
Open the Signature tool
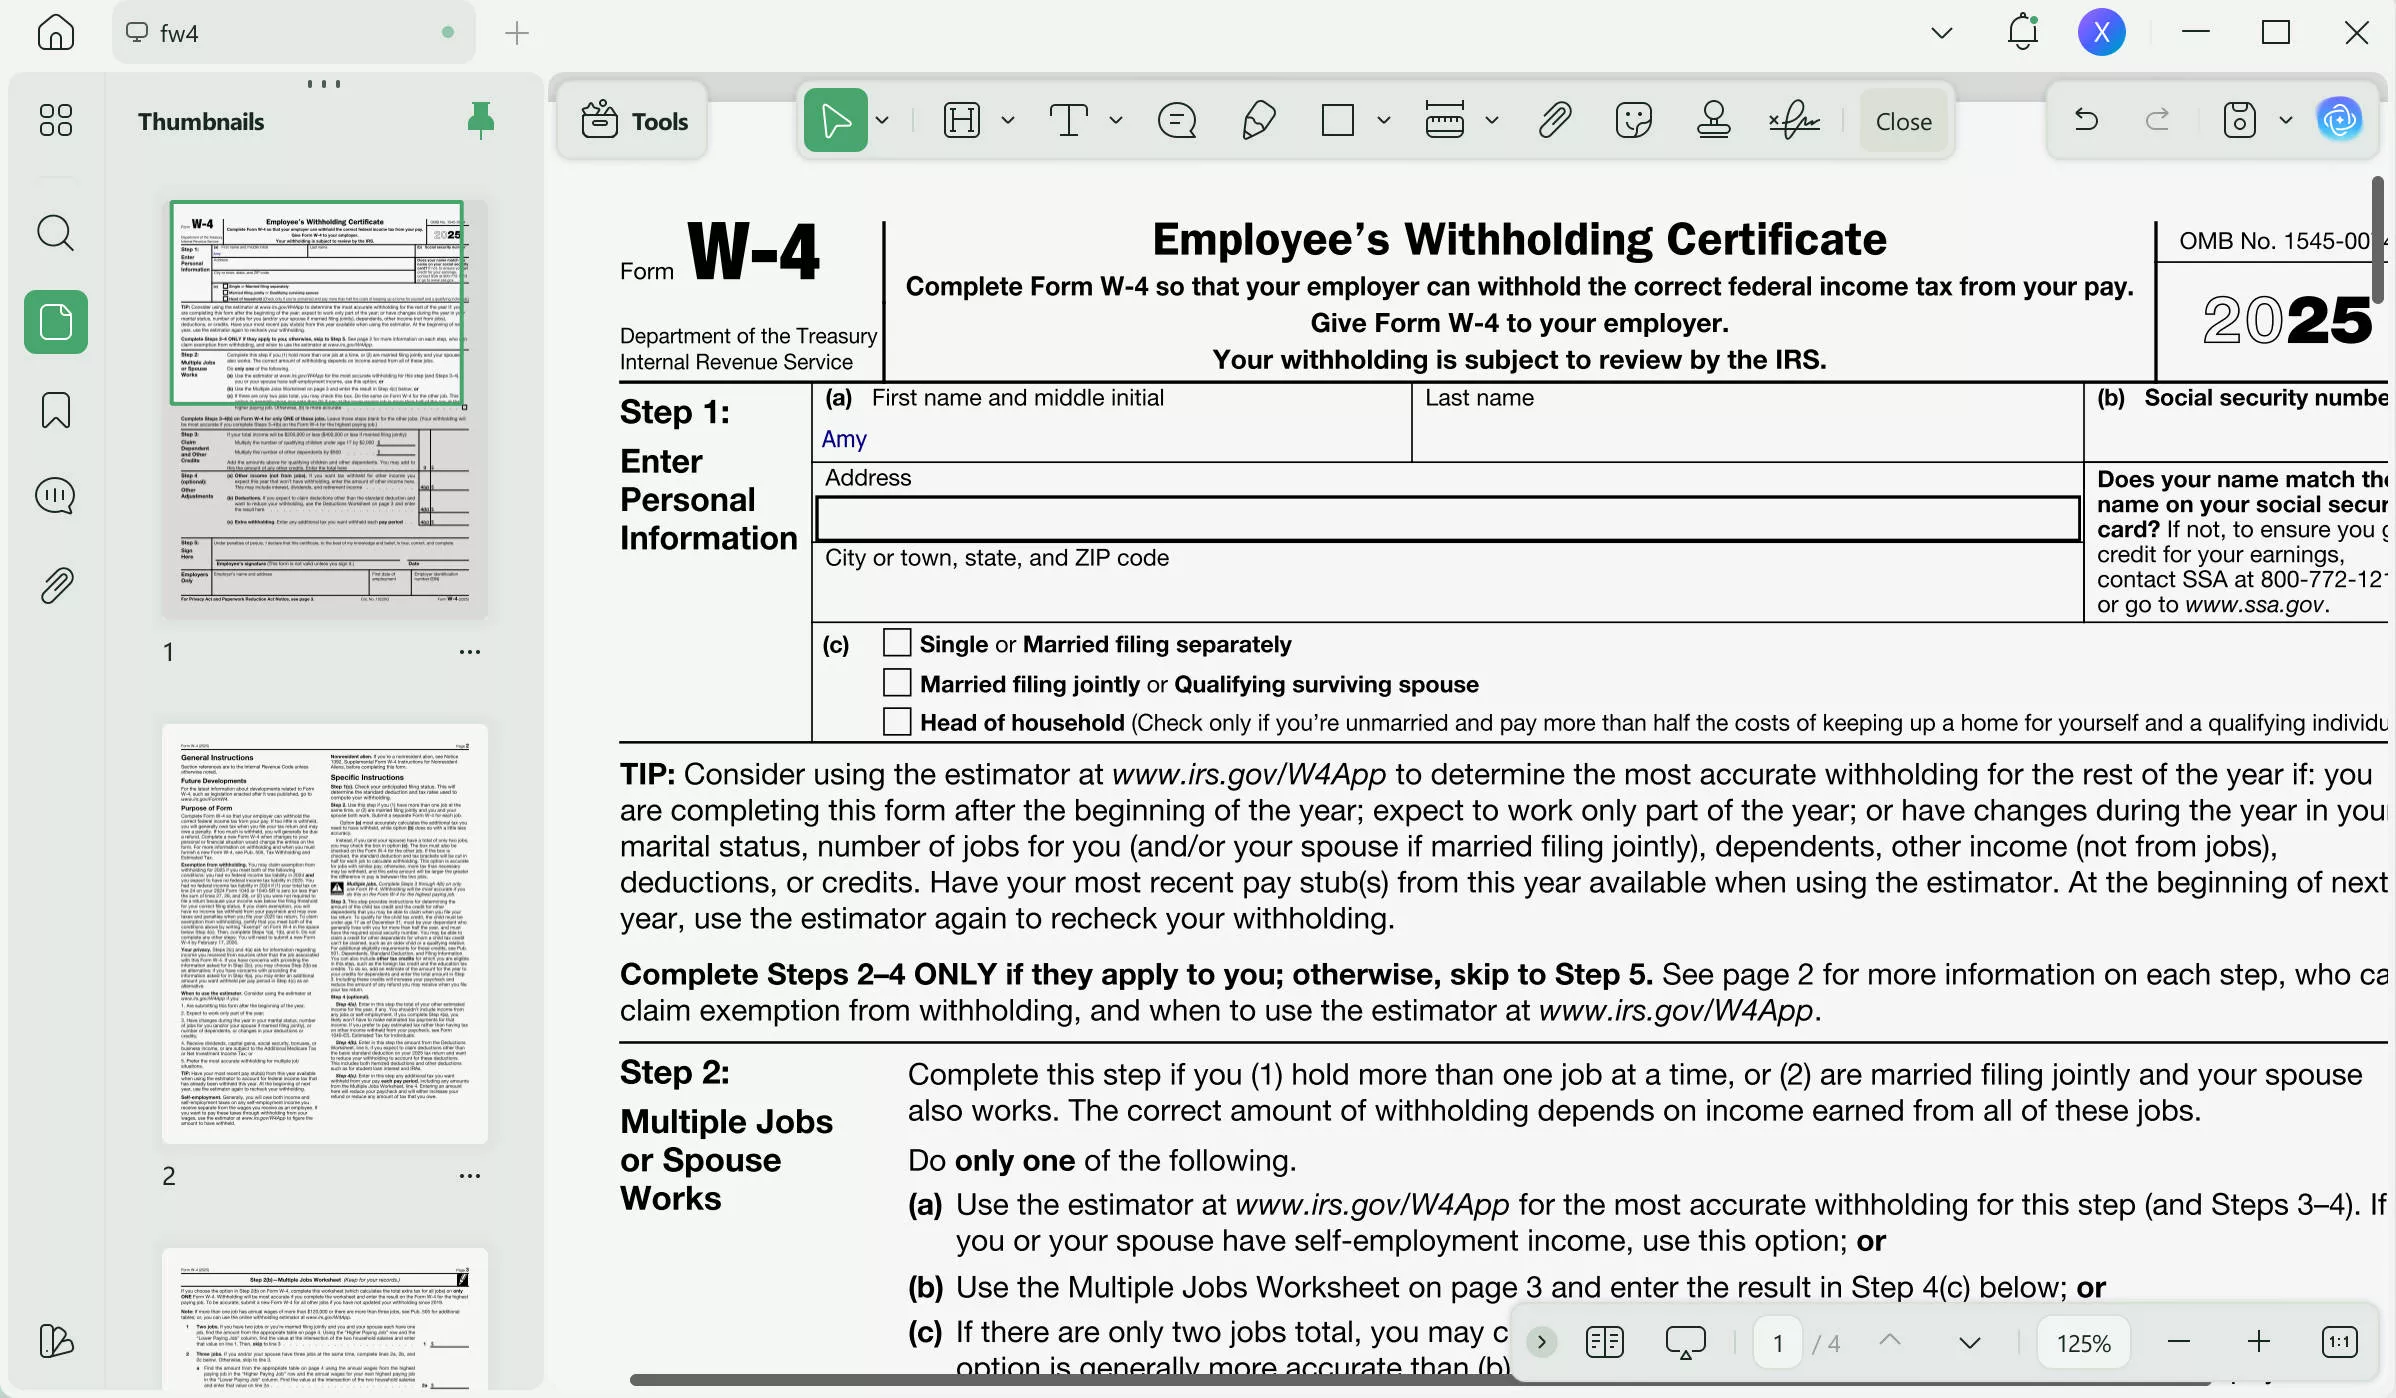[1791, 119]
